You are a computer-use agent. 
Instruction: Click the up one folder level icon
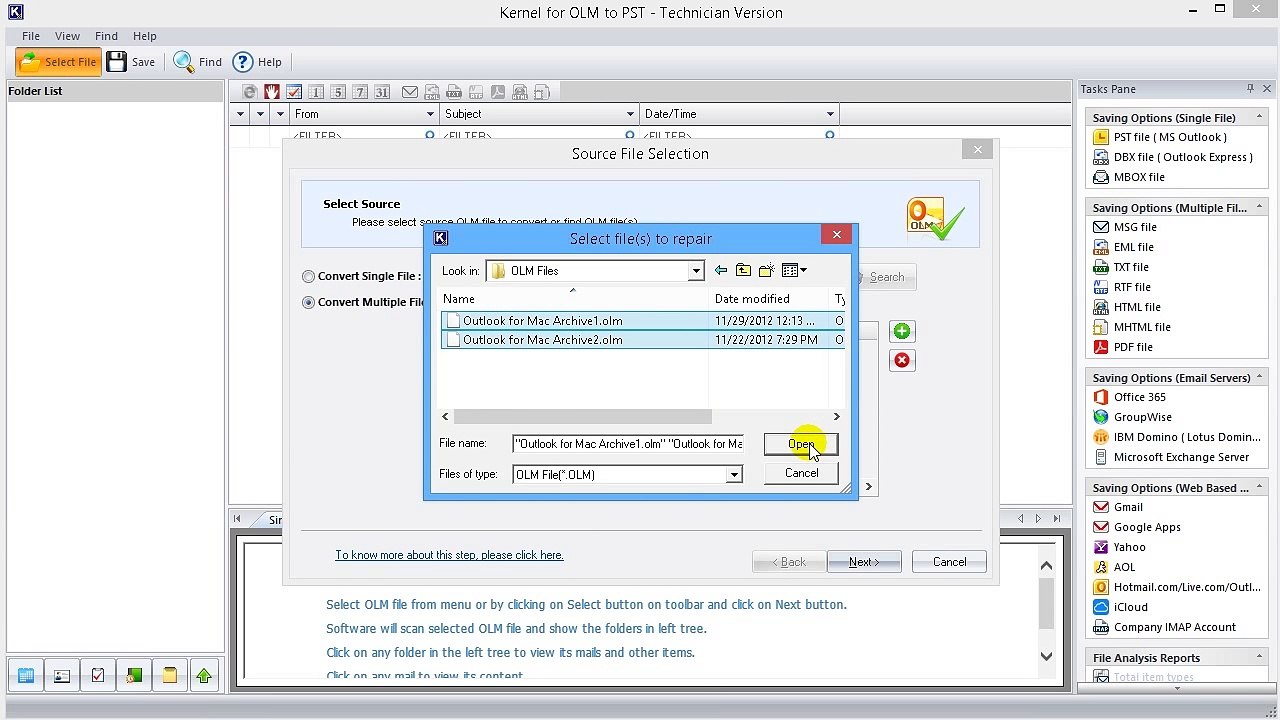click(743, 270)
